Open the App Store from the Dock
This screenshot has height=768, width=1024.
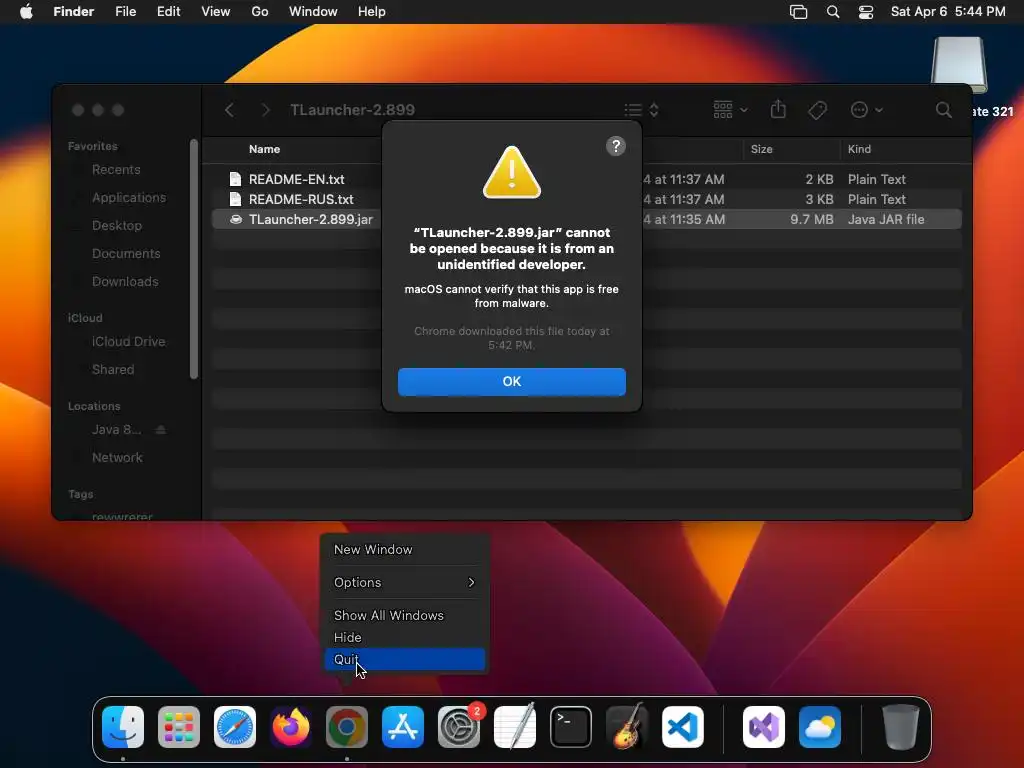point(403,727)
